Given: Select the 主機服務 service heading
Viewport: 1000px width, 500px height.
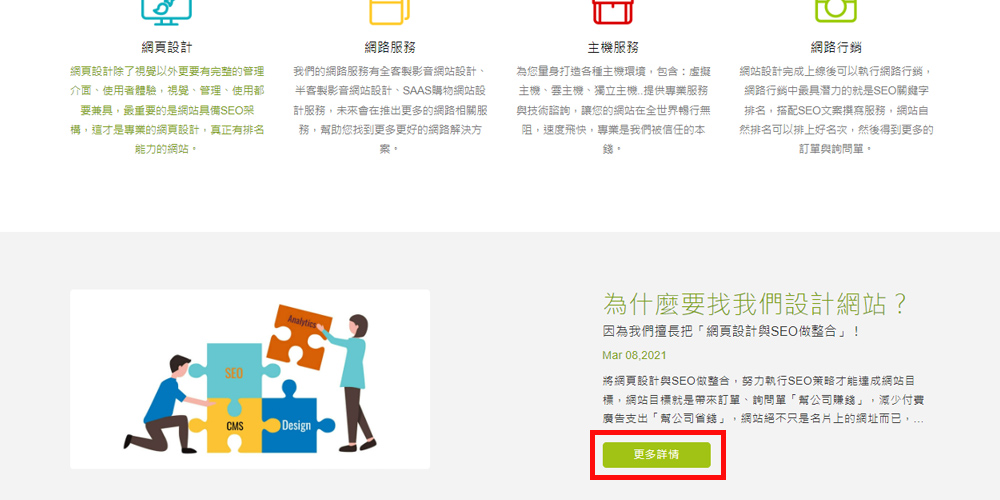Looking at the screenshot, I should (x=612, y=47).
